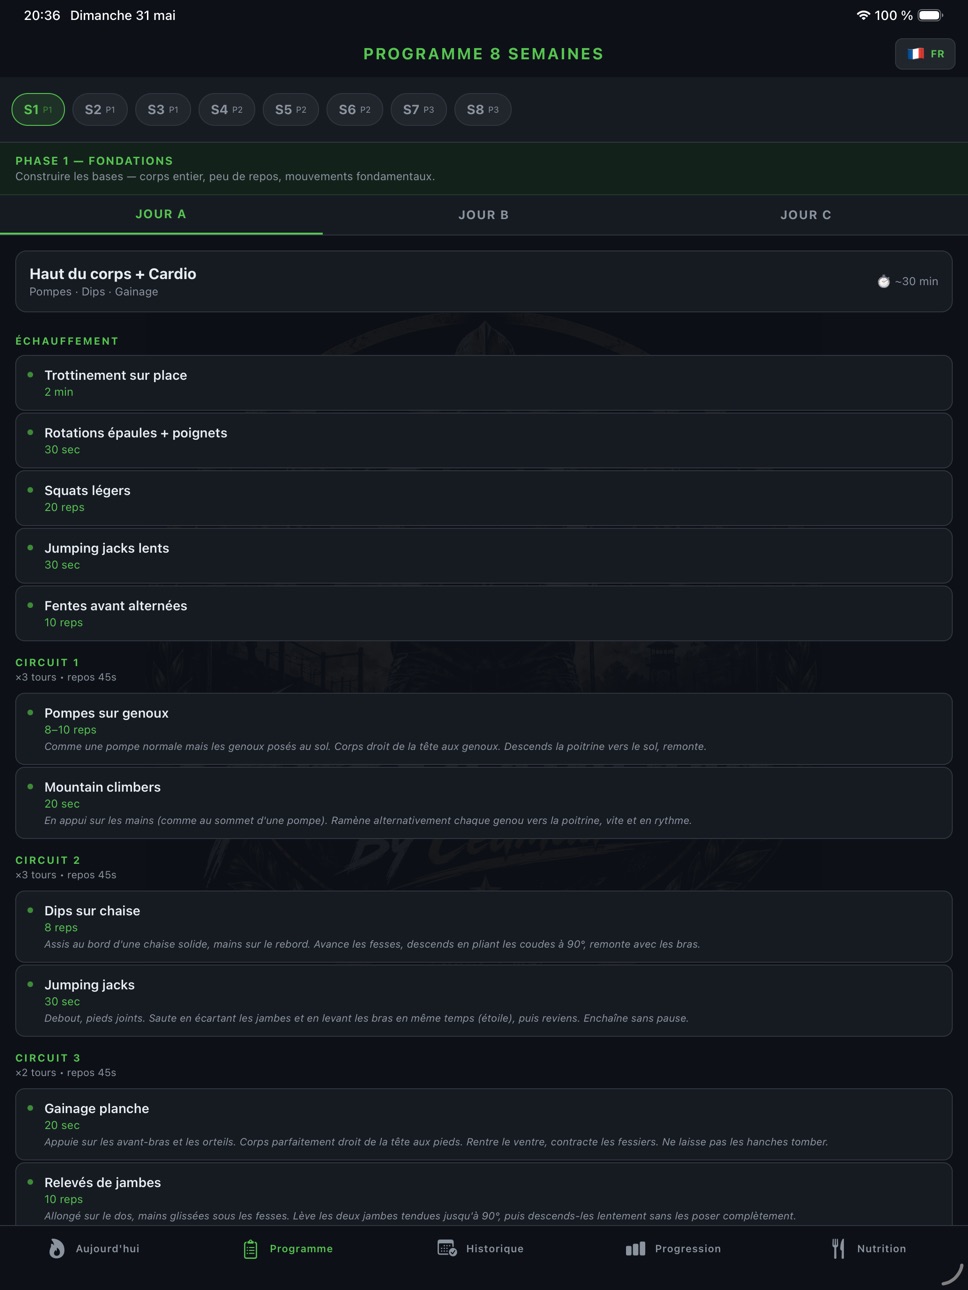Tap the stopwatch icon beside ~30 min

pos(883,282)
